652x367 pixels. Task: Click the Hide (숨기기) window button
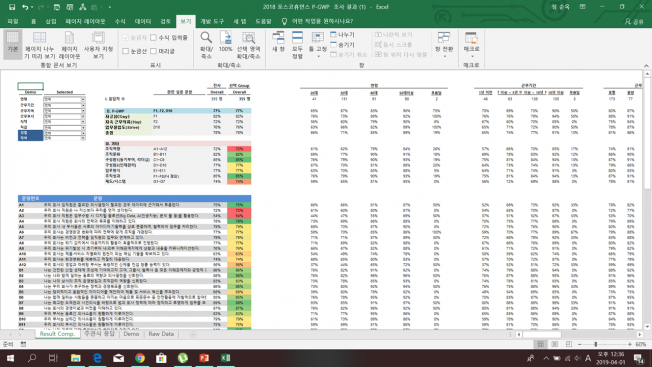coord(343,44)
